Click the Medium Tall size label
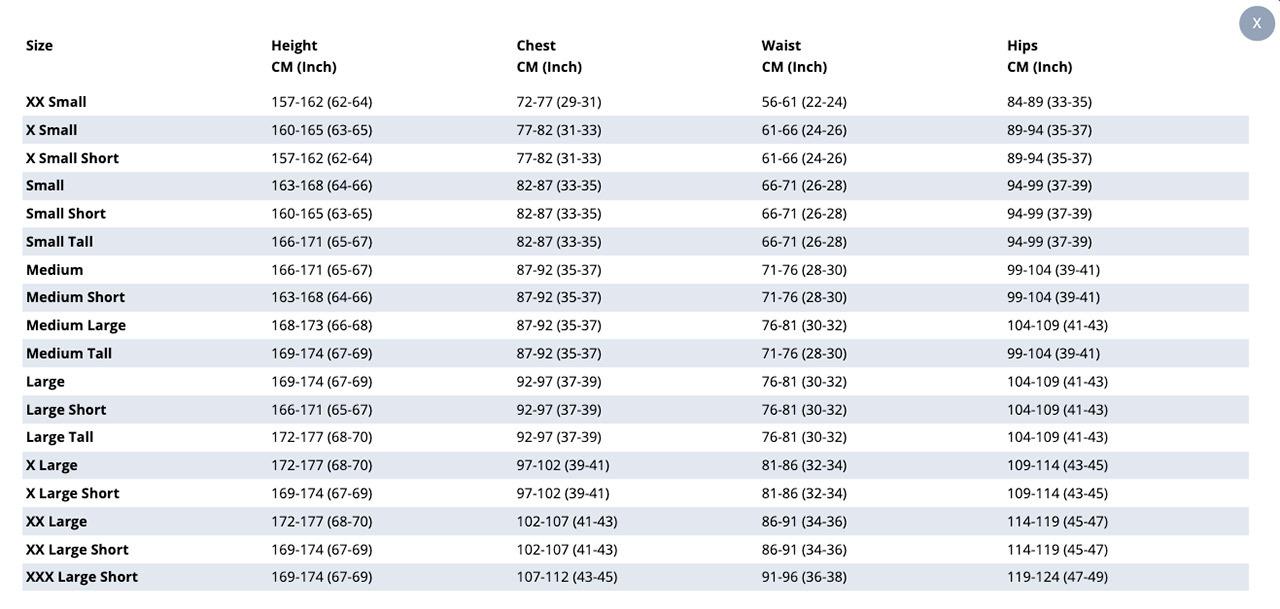 tap(69, 353)
